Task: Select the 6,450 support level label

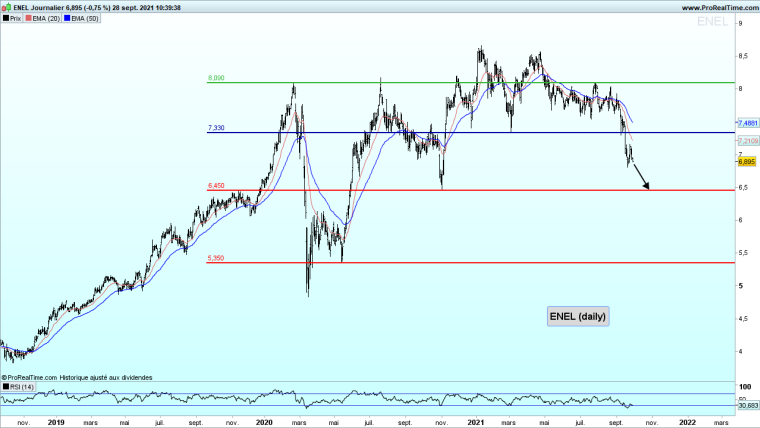Action: 216,186
